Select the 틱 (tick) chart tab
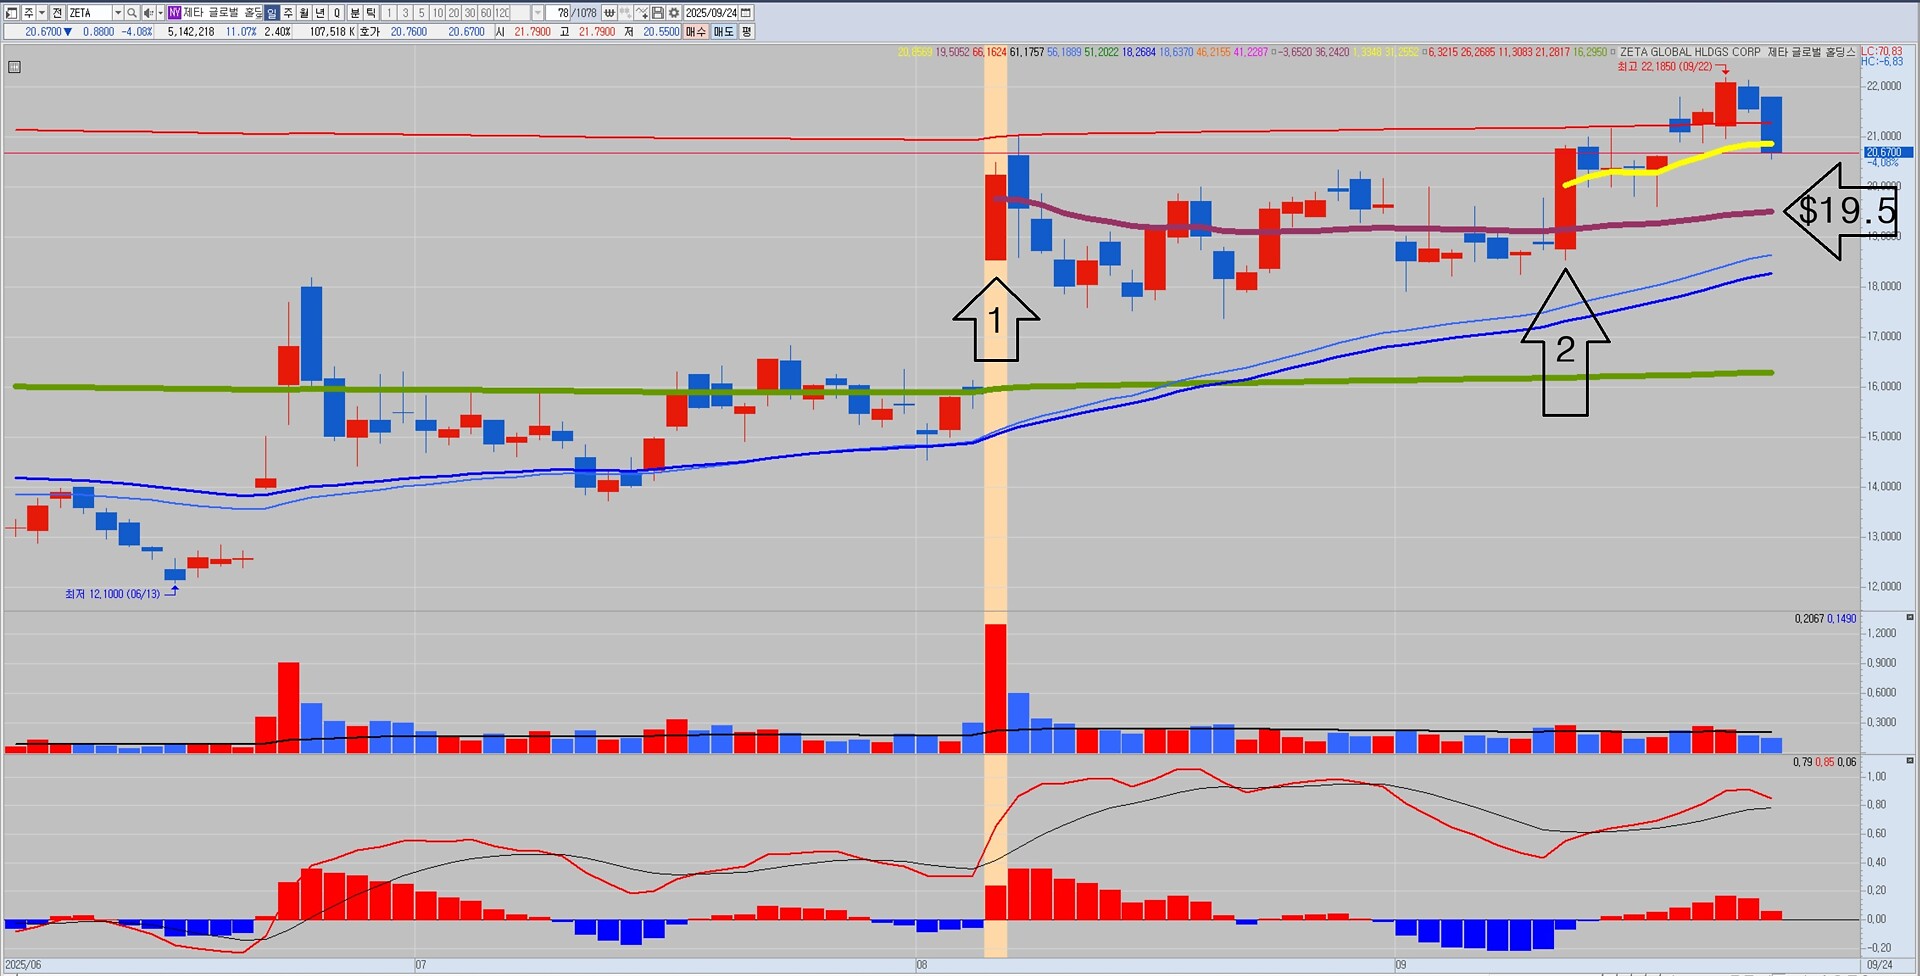 click(x=371, y=13)
